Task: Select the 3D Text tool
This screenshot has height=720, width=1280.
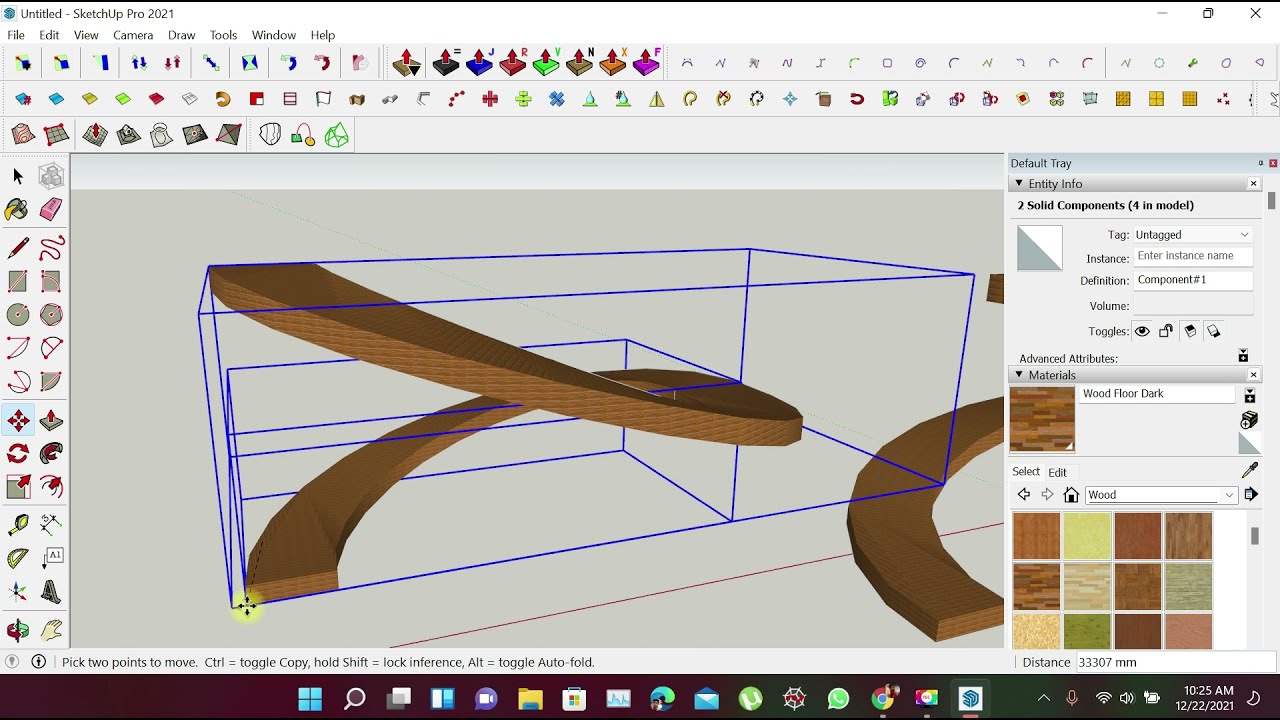Action: [x=51, y=592]
